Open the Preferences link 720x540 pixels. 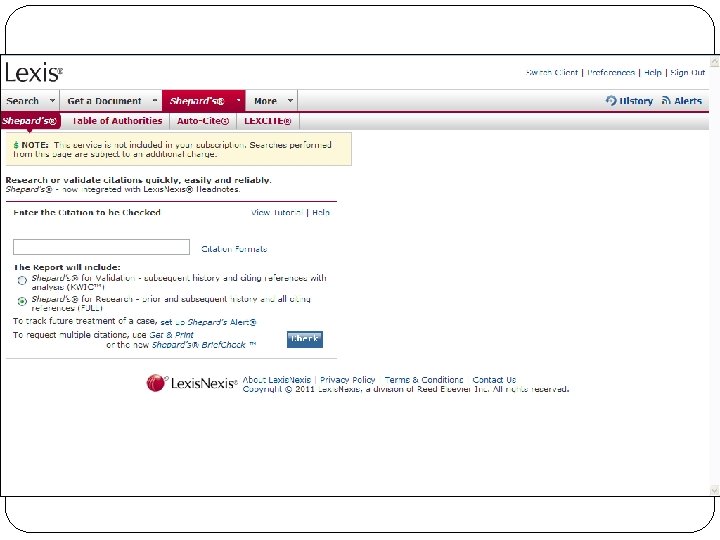click(x=611, y=73)
